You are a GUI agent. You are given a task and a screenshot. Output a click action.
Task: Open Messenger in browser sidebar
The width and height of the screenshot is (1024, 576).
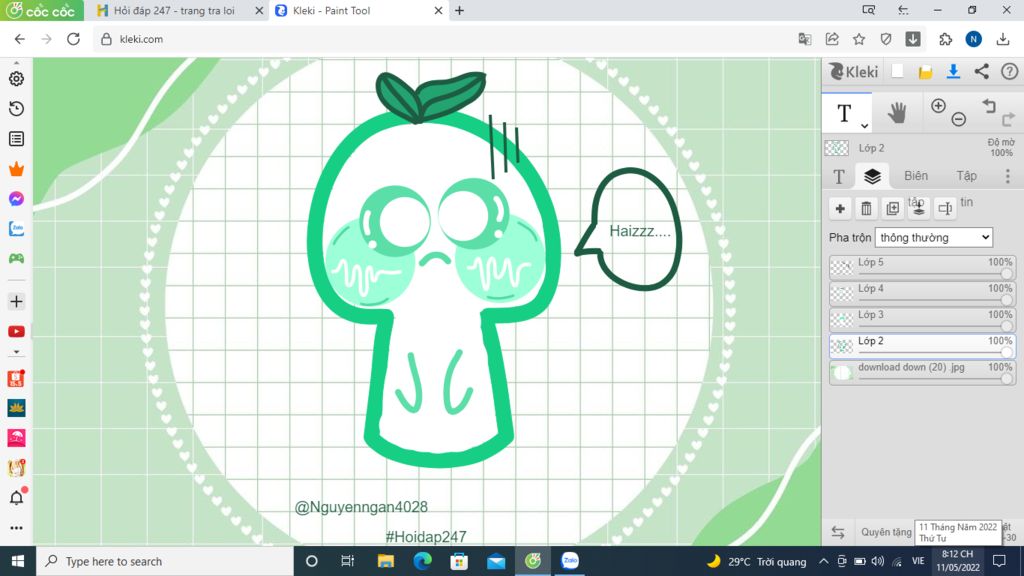pos(16,199)
